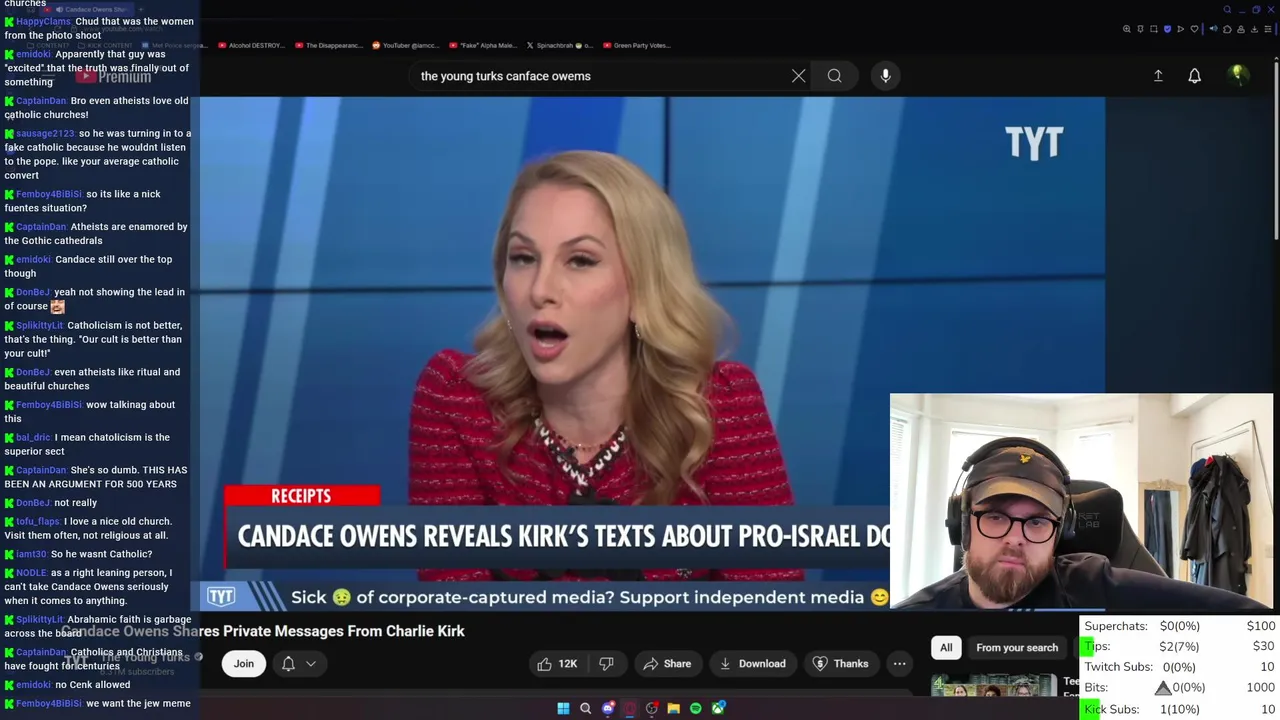
Task: Click tofu_flaps username in chat
Action: click(38, 521)
